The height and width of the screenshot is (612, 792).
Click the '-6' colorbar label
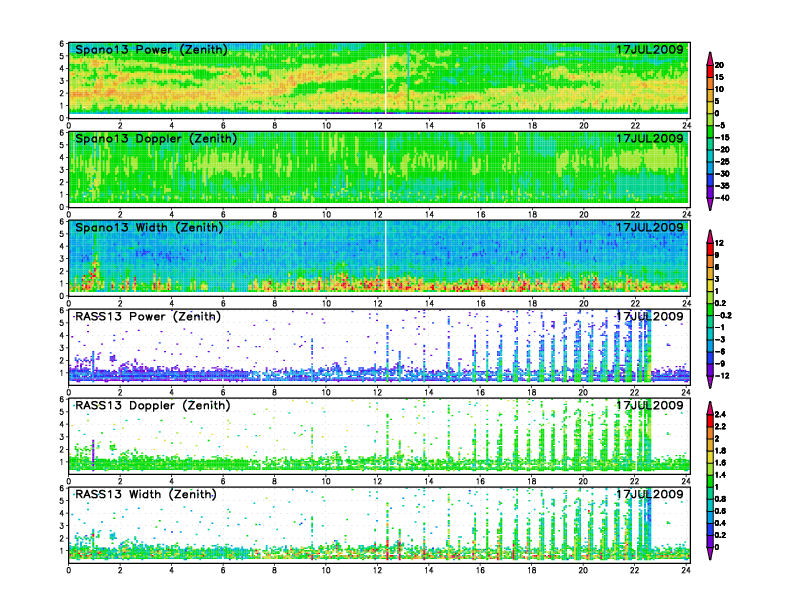720,351
